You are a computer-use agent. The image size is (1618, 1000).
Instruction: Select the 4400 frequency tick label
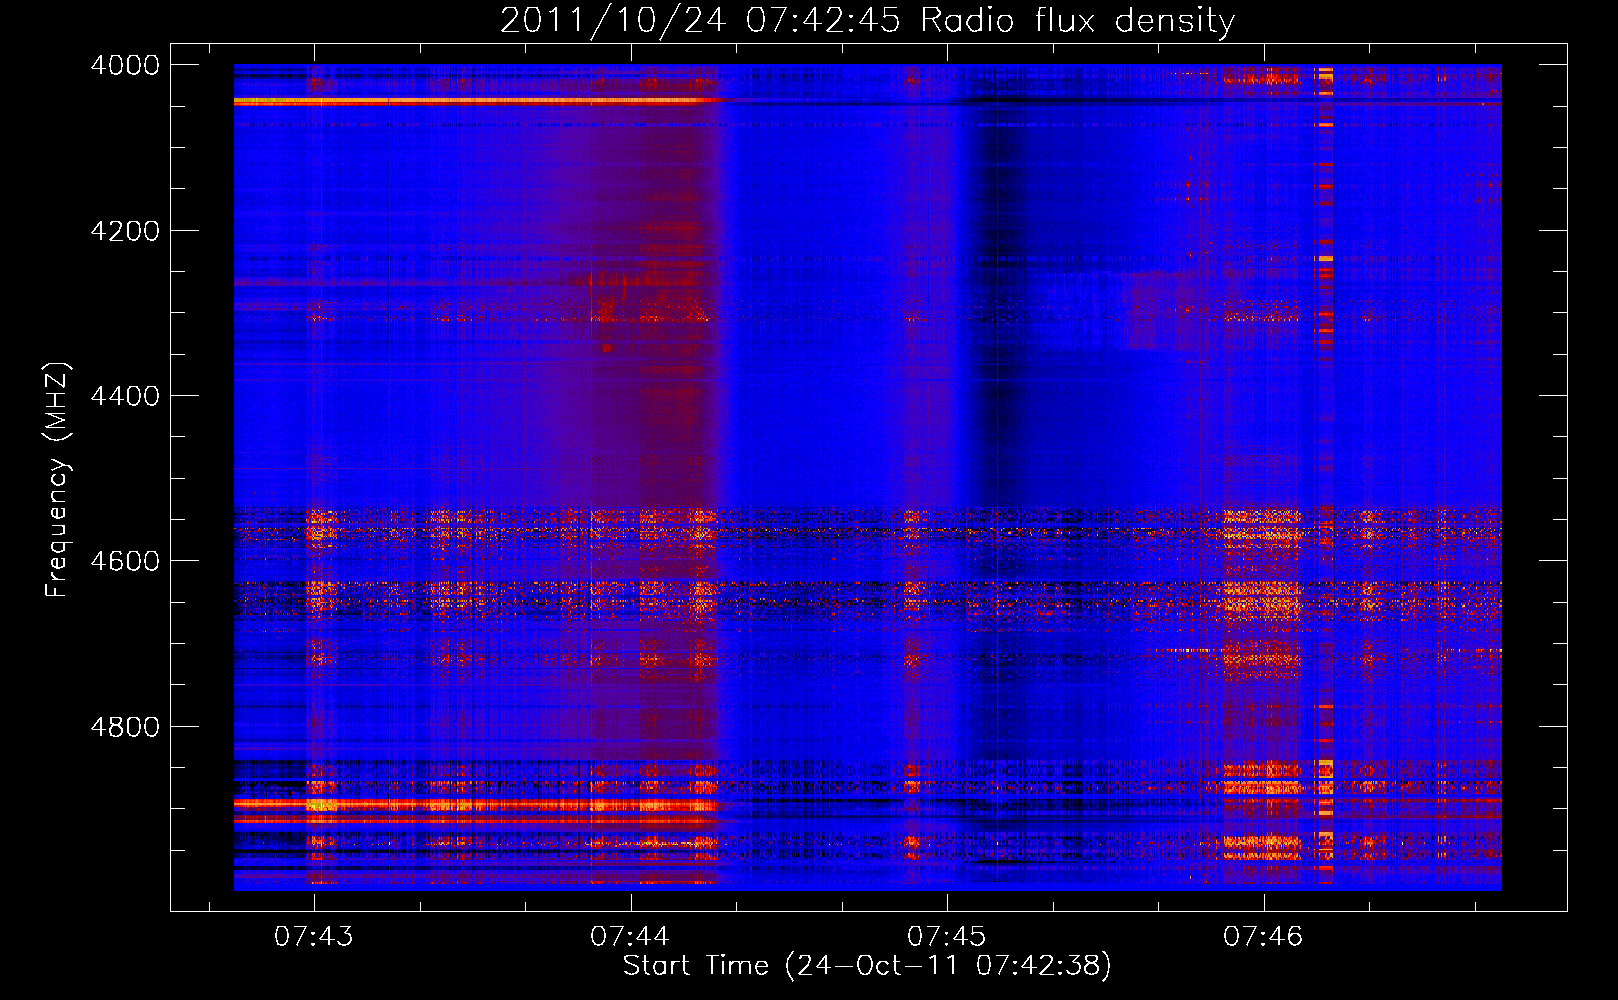124,396
